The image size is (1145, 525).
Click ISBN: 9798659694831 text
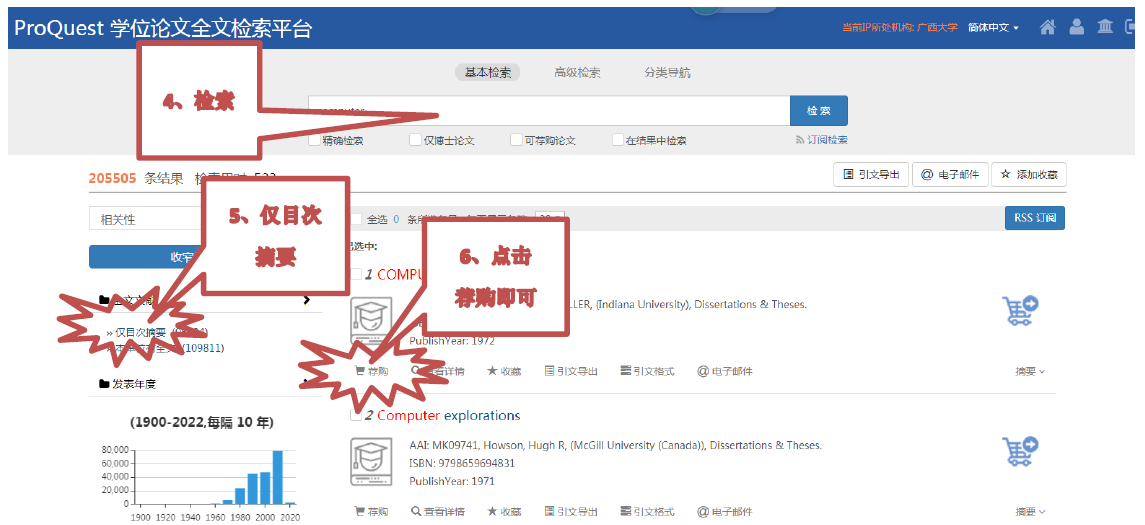pos(462,463)
